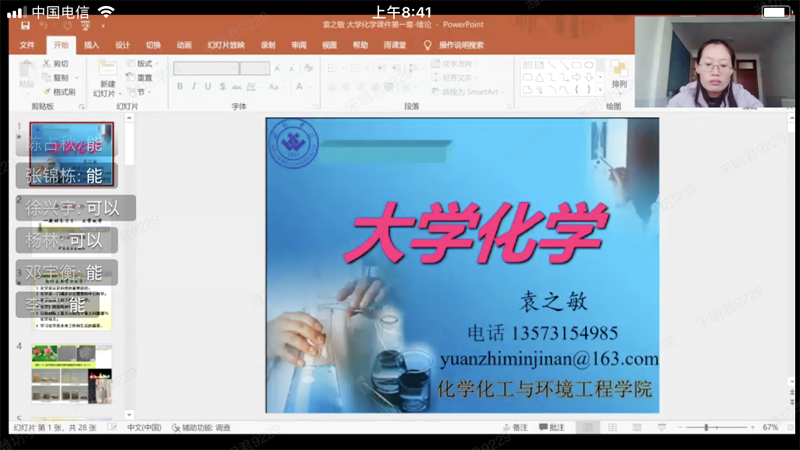The height and width of the screenshot is (450, 800).
Task: Open the Comments (批注) pane
Action: [x=550, y=428]
